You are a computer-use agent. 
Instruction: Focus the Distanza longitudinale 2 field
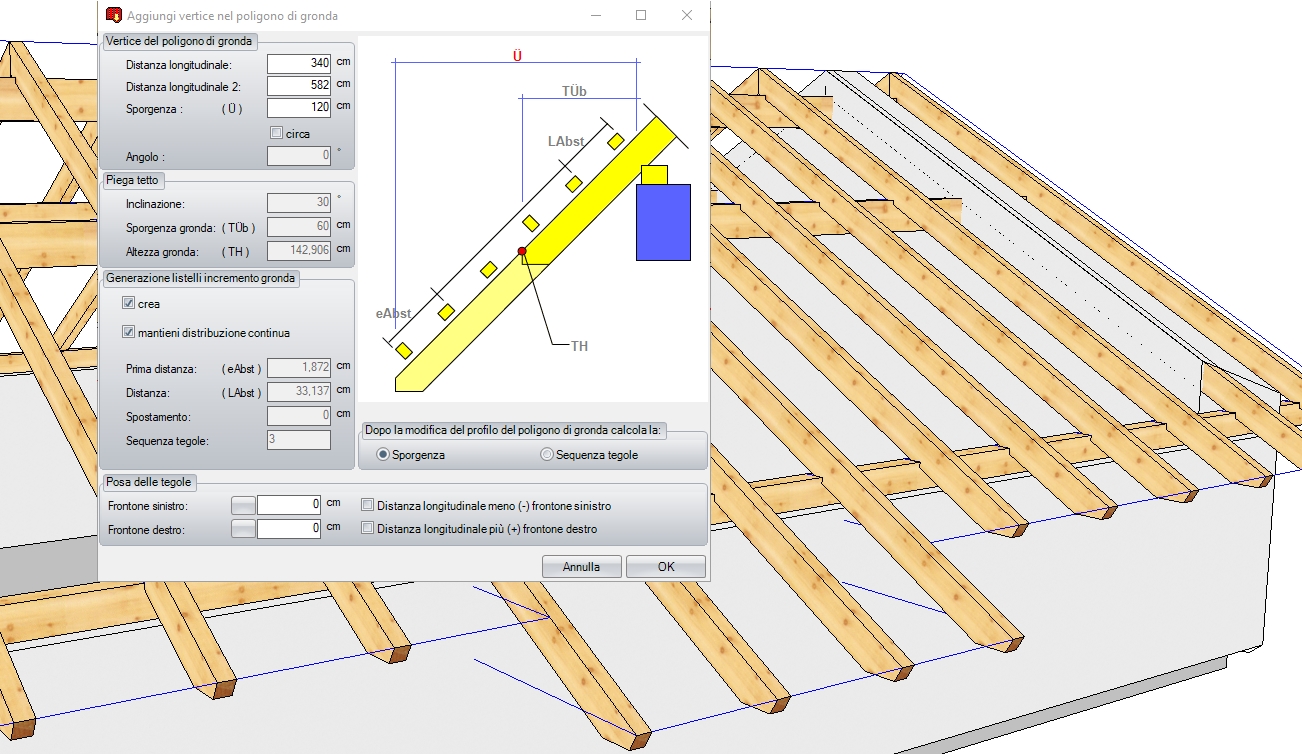[299, 86]
